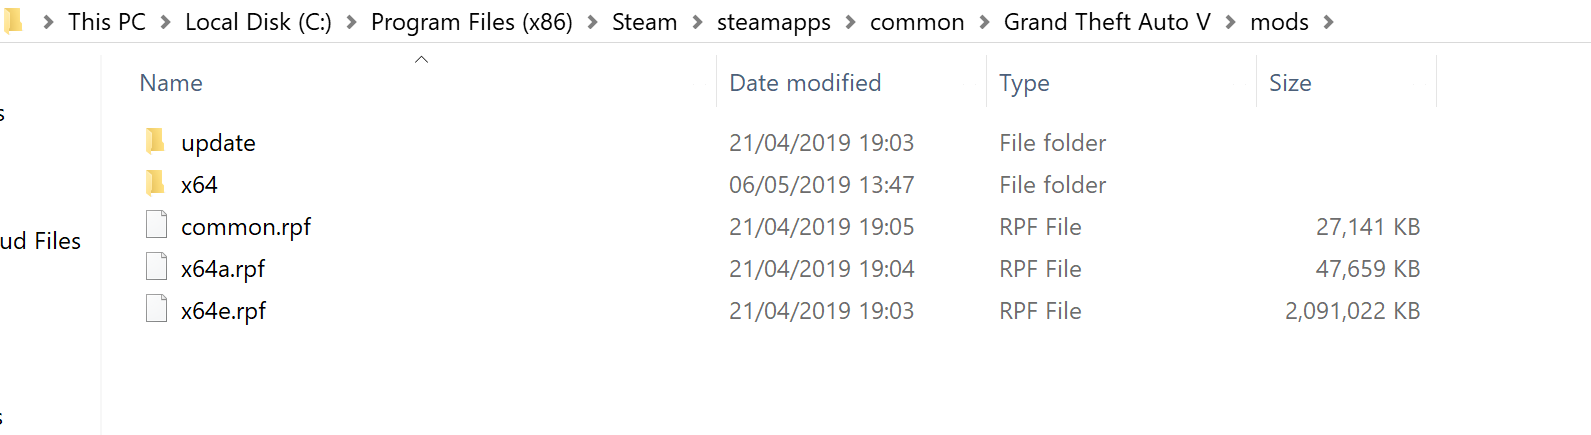Image resolution: width=1591 pixels, height=435 pixels.
Task: Navigate to Local Disk (C:) breadcrumb
Action: point(258,22)
